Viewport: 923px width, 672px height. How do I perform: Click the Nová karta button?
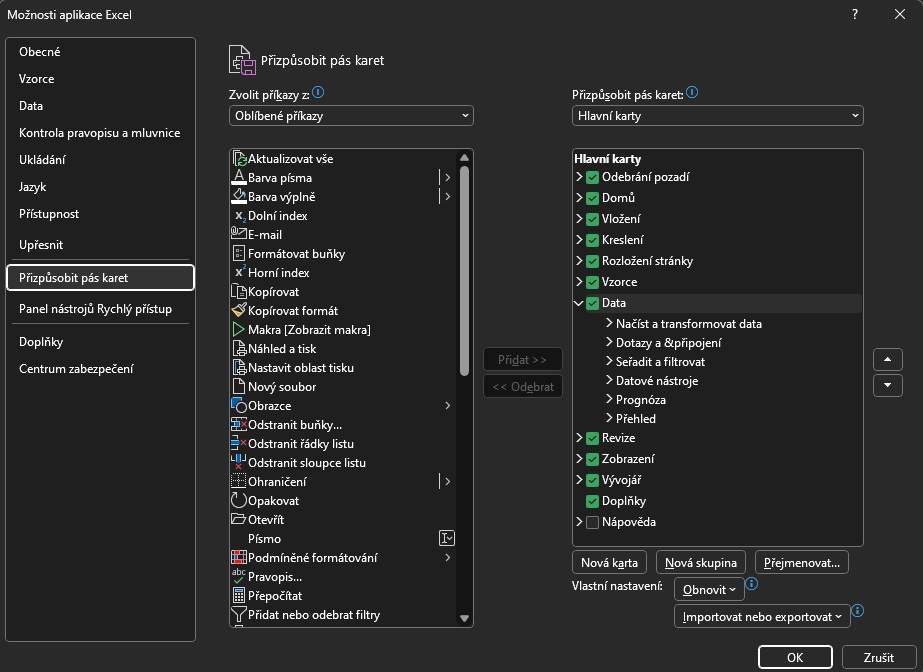point(609,563)
